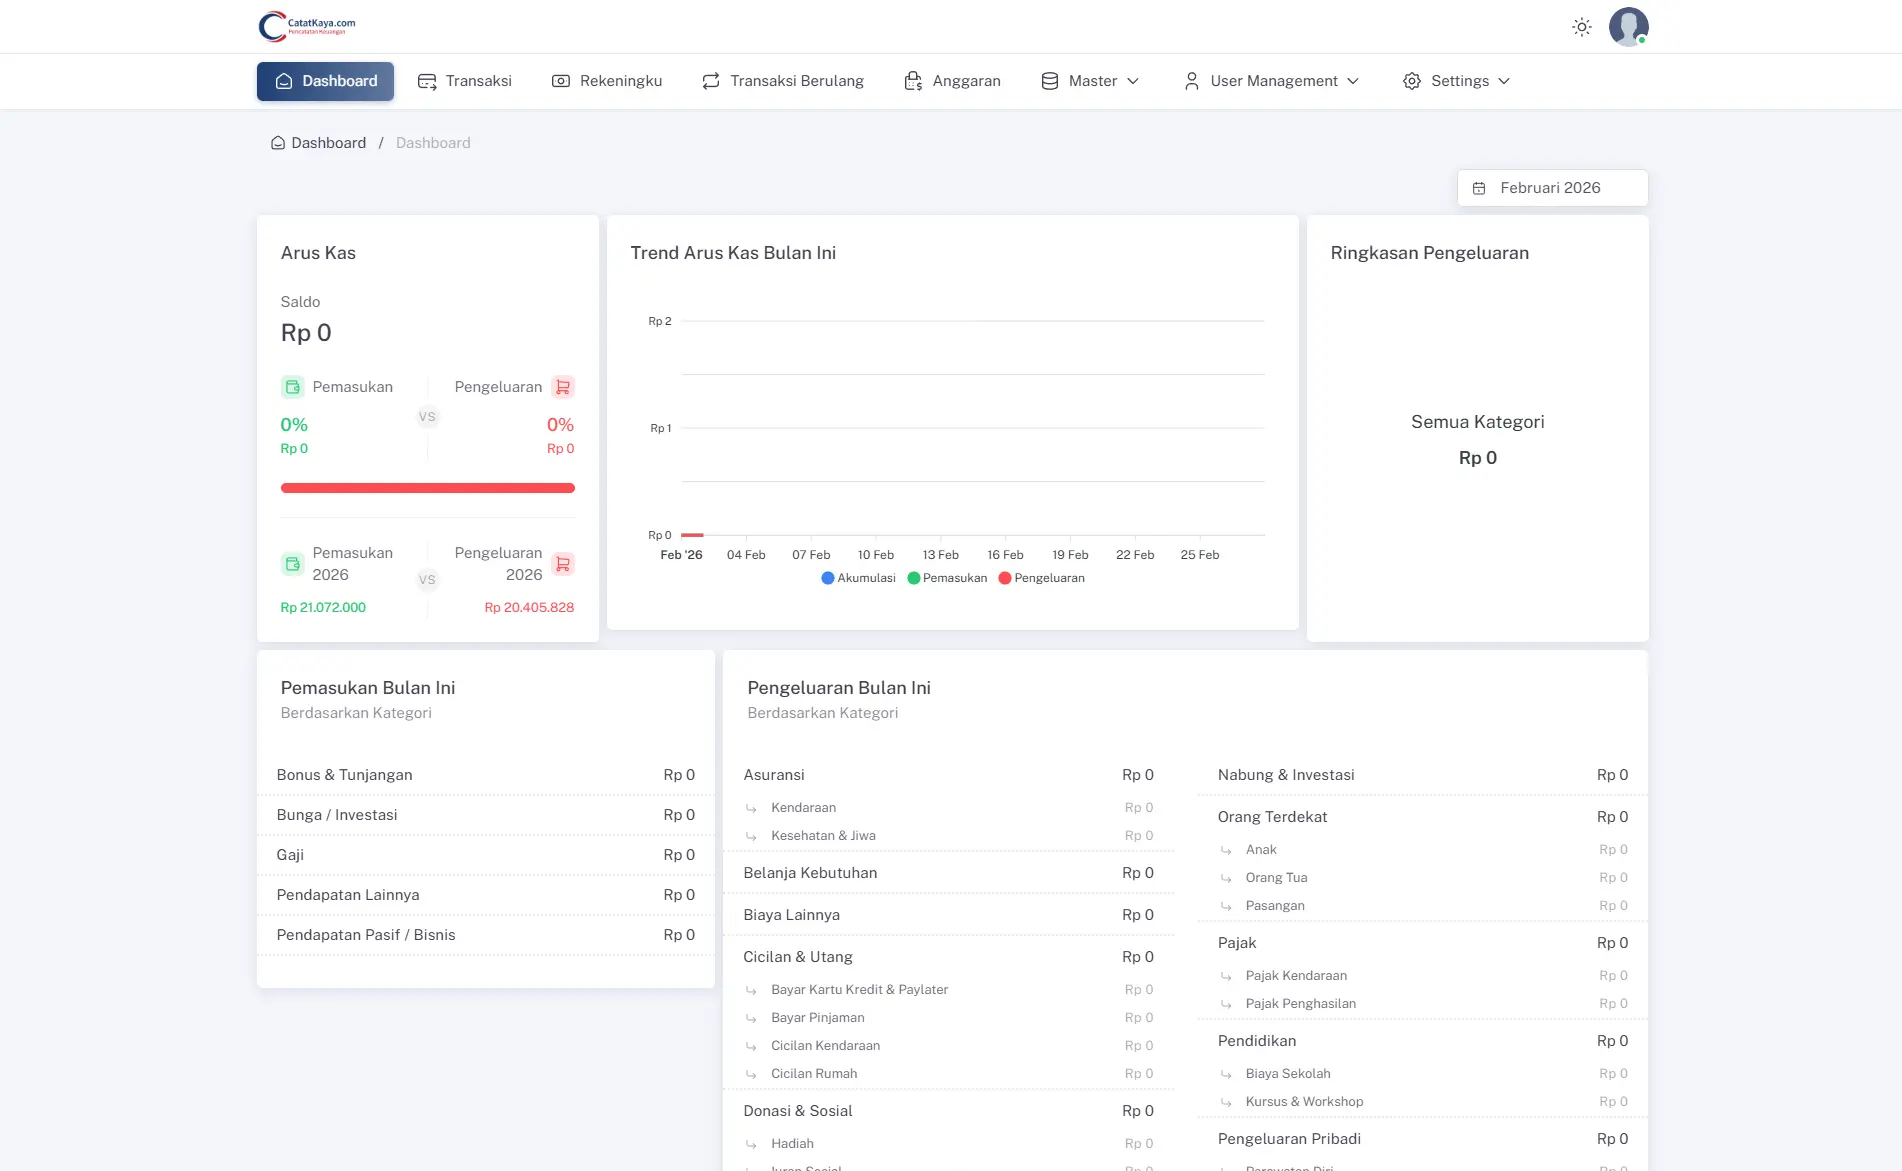Expand the User Management dropdown
The image size is (1902, 1171).
(1271, 81)
